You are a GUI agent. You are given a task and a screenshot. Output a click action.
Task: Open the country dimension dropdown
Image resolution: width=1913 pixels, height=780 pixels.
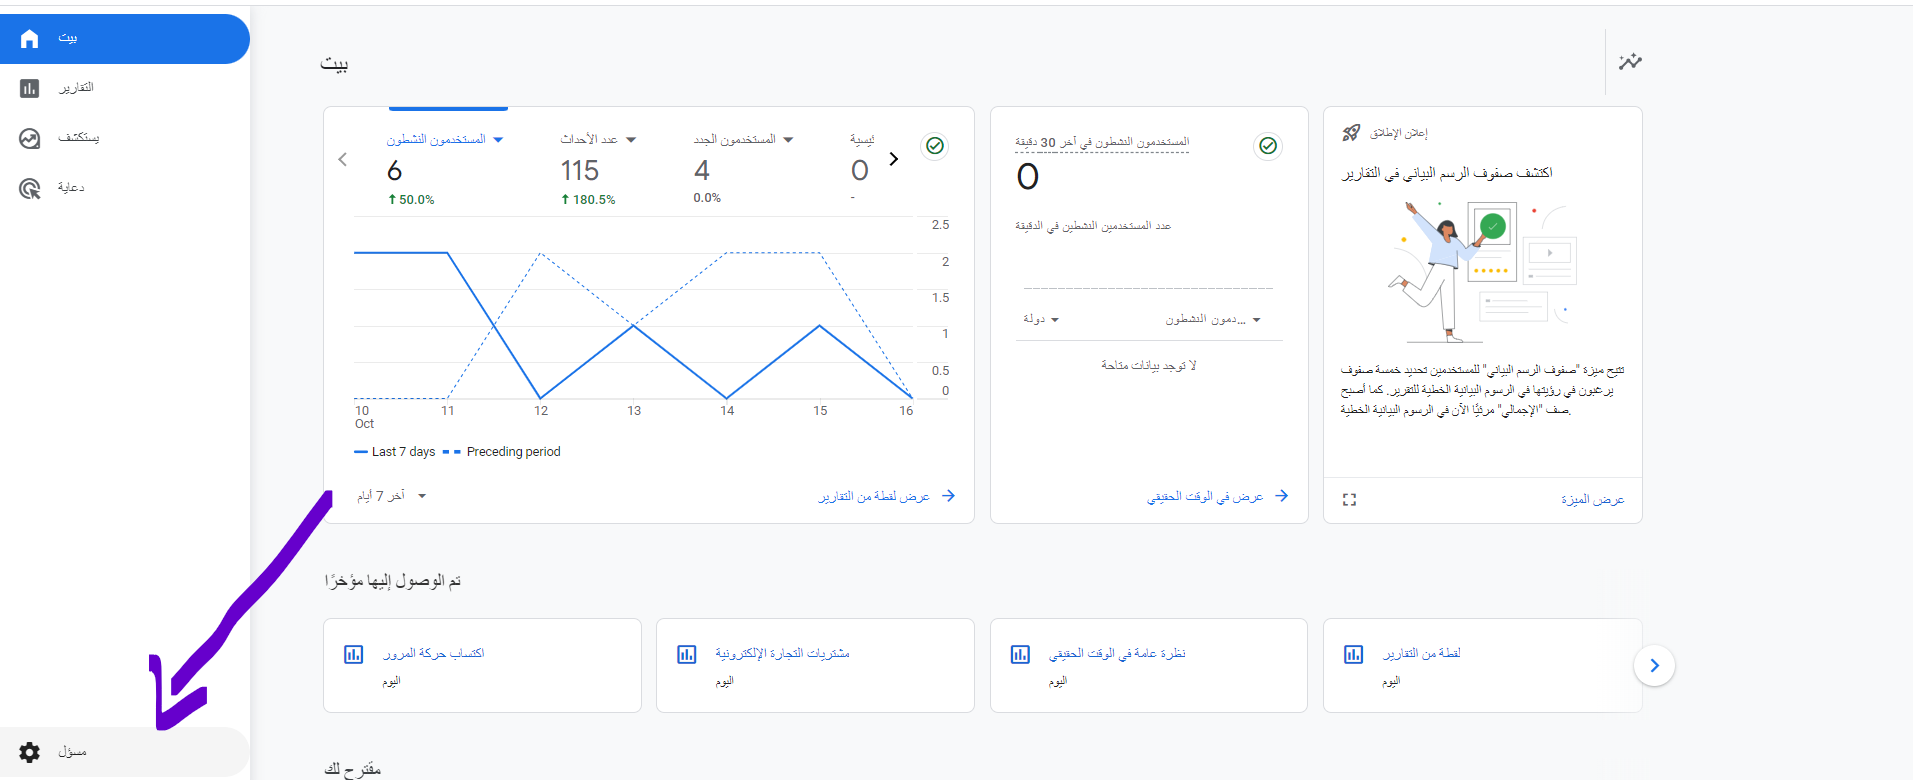coord(1041,320)
